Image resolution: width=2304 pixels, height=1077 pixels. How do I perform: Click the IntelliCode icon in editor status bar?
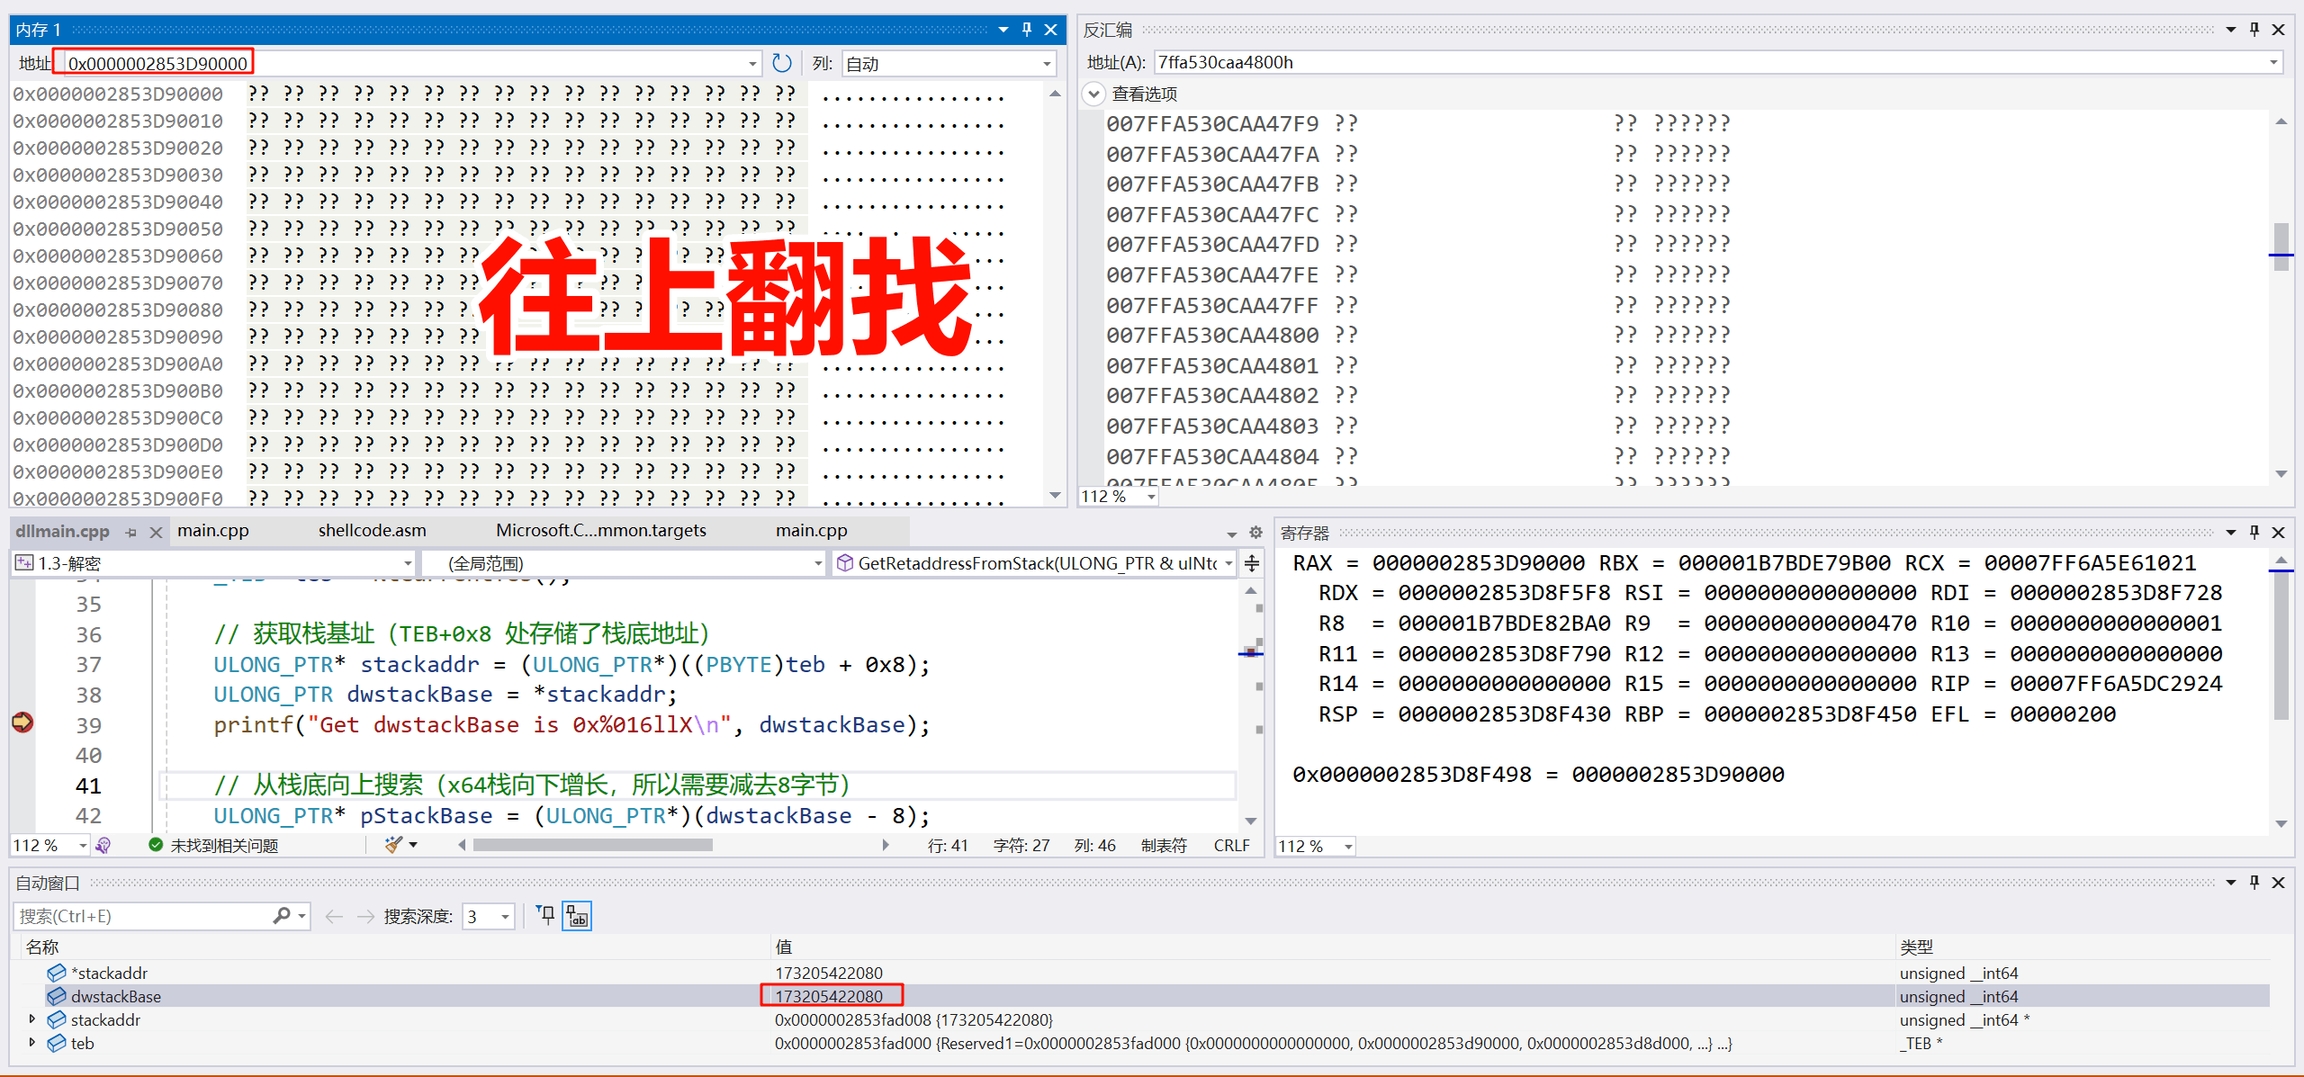pyautogui.click(x=104, y=846)
